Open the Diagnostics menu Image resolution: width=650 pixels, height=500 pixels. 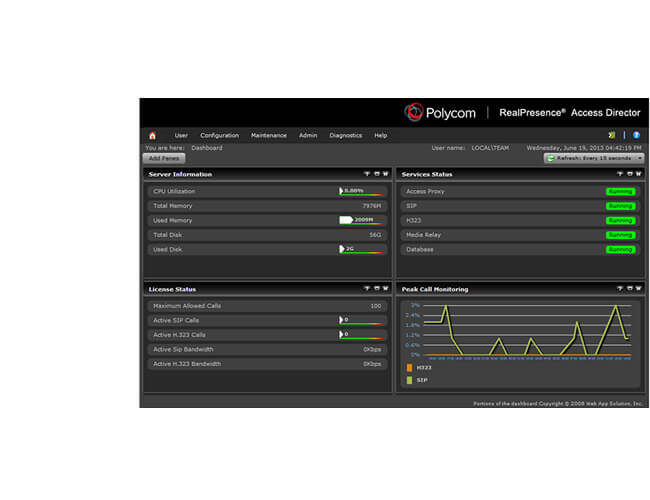click(345, 136)
